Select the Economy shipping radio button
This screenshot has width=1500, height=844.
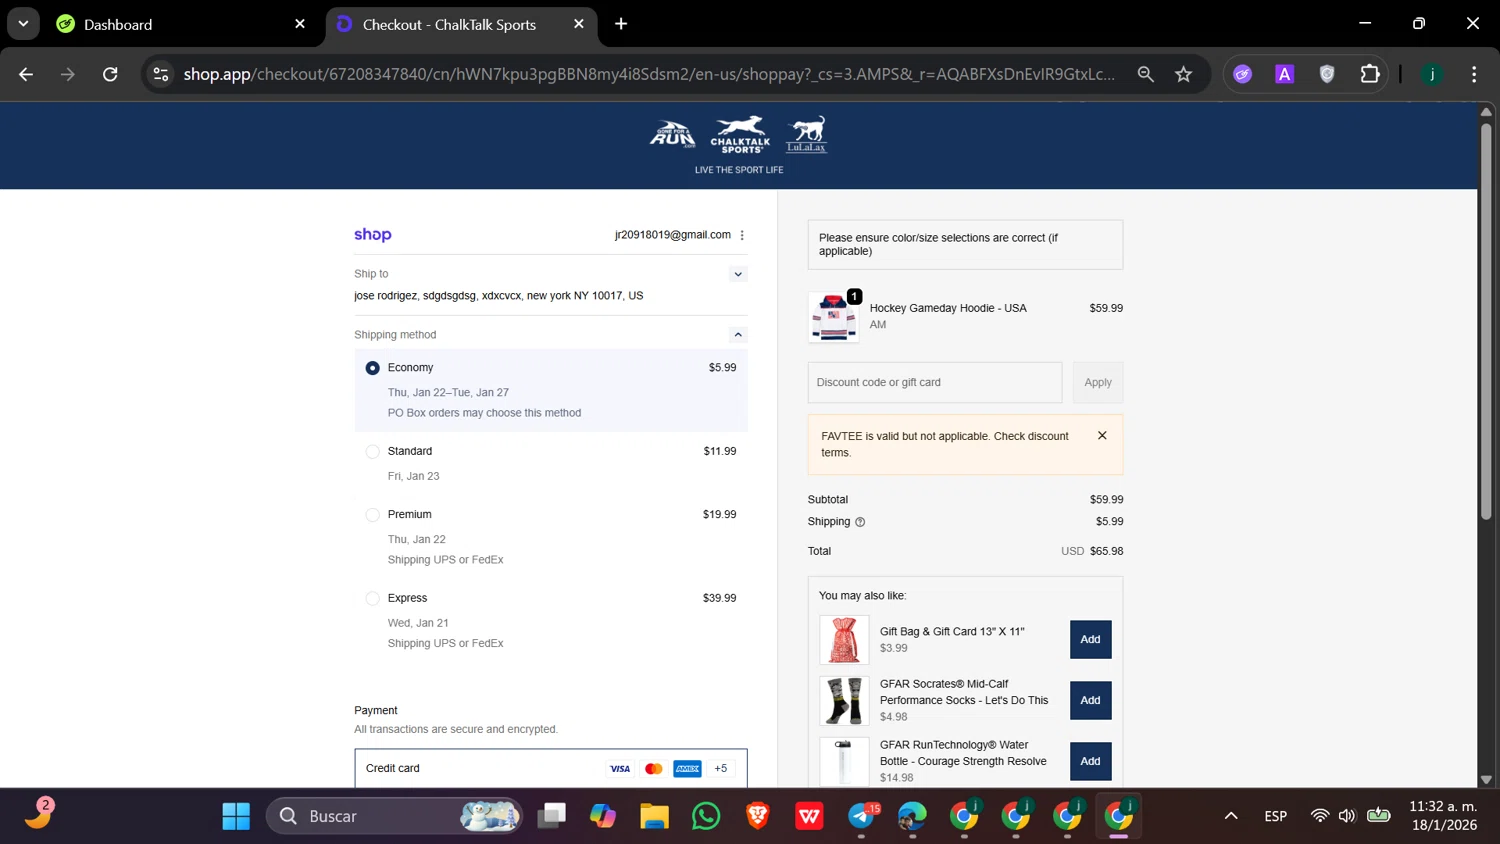373,368
